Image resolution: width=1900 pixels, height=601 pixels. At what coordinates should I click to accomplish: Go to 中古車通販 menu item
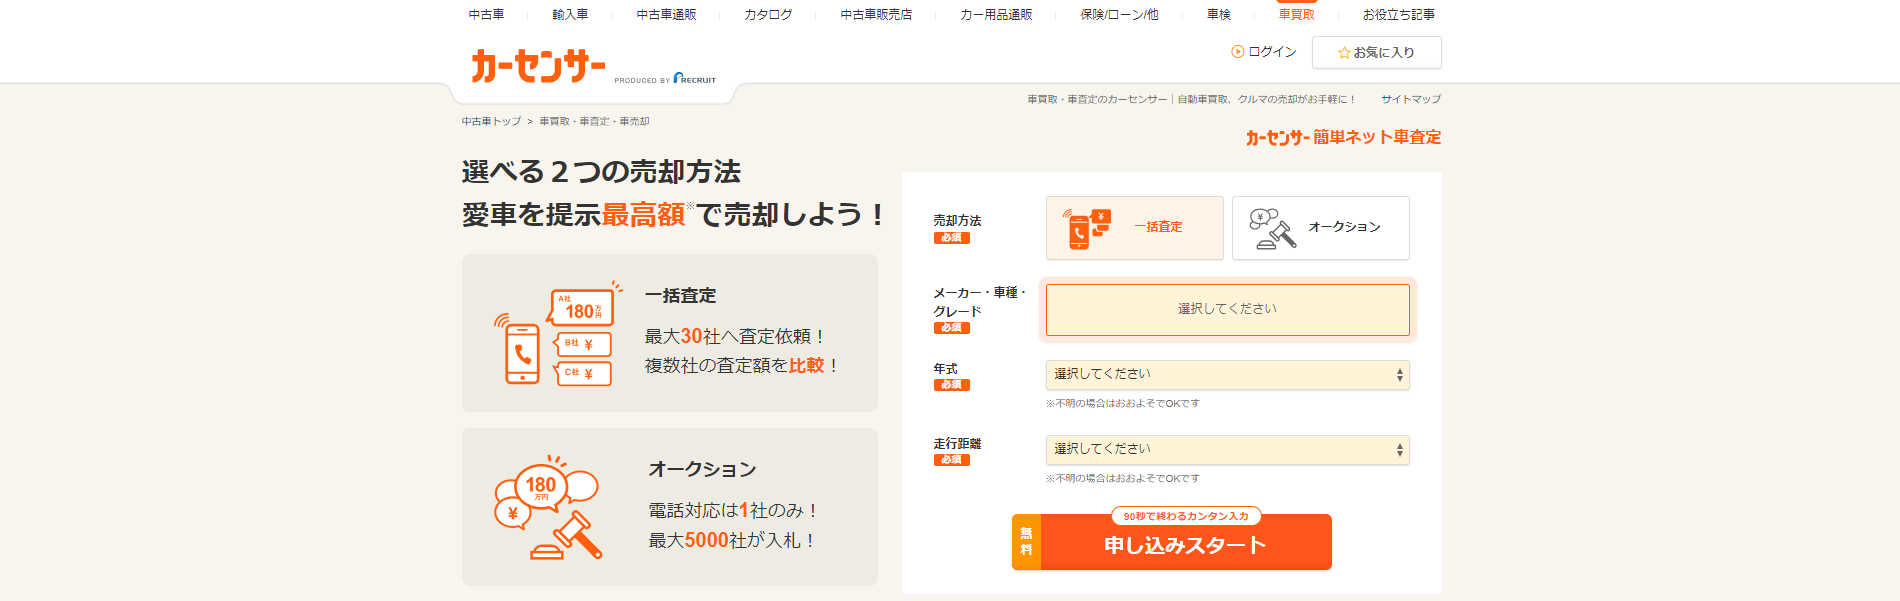click(666, 15)
